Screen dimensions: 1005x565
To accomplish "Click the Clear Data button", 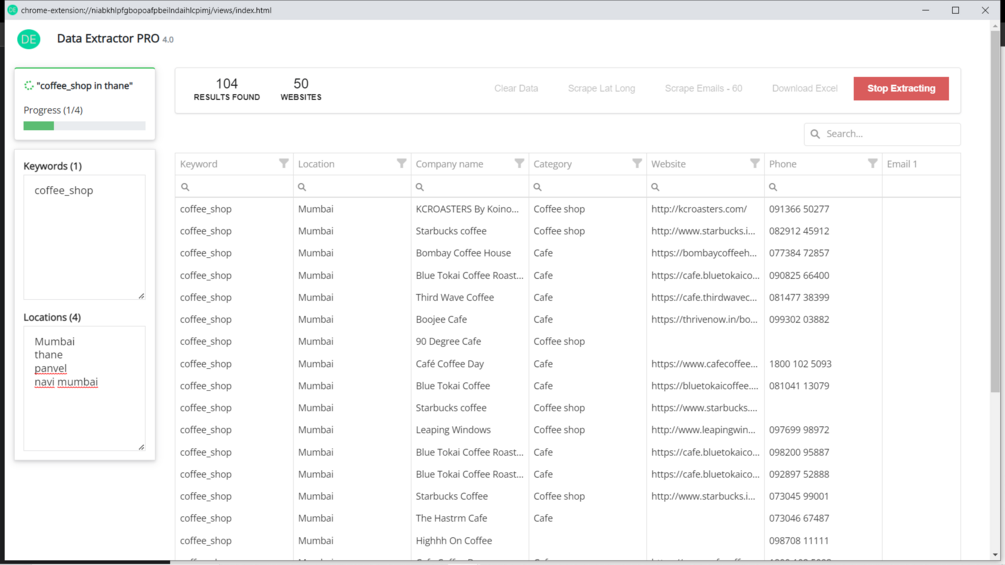I will [516, 88].
